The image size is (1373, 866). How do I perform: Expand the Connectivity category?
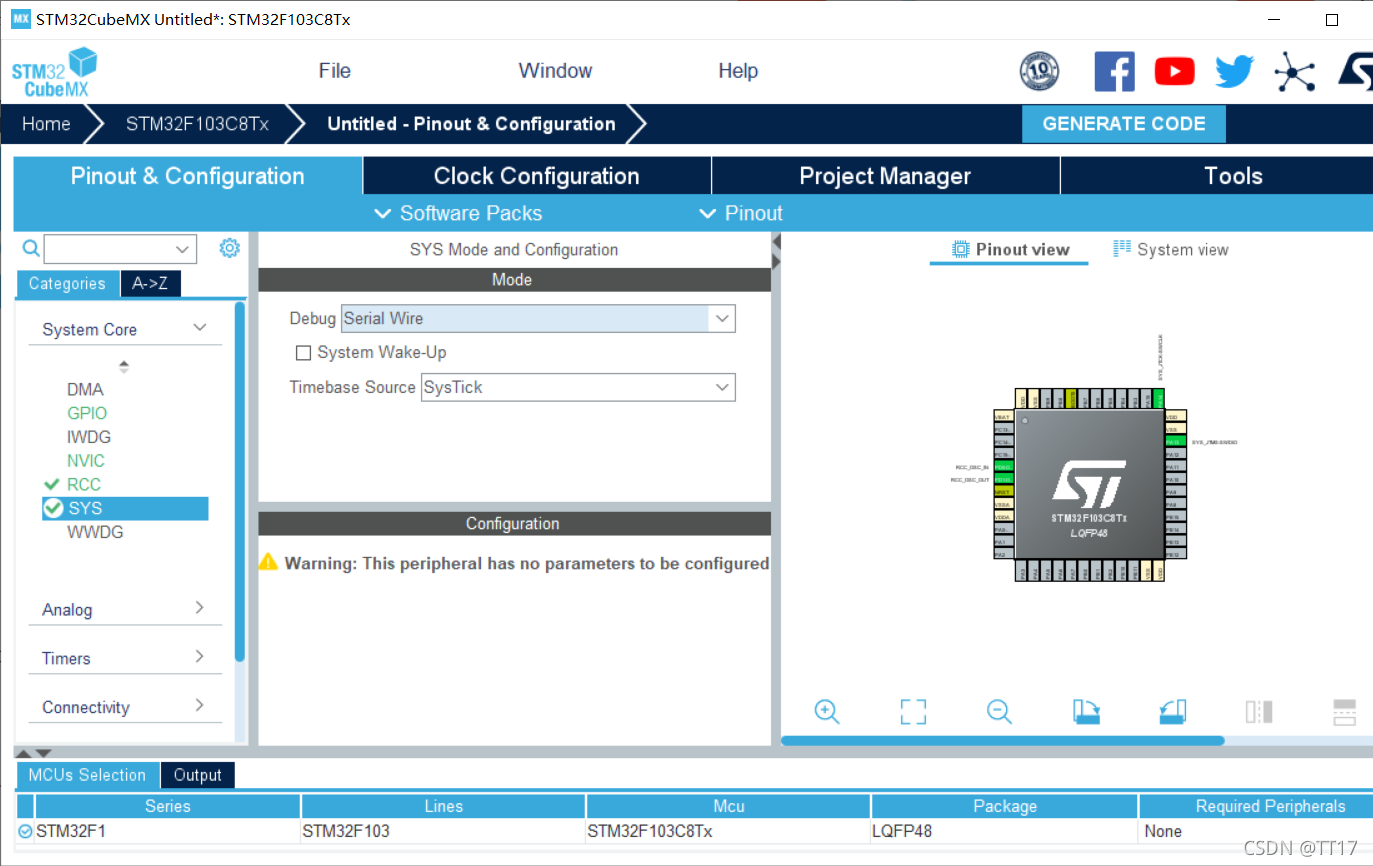coord(200,705)
